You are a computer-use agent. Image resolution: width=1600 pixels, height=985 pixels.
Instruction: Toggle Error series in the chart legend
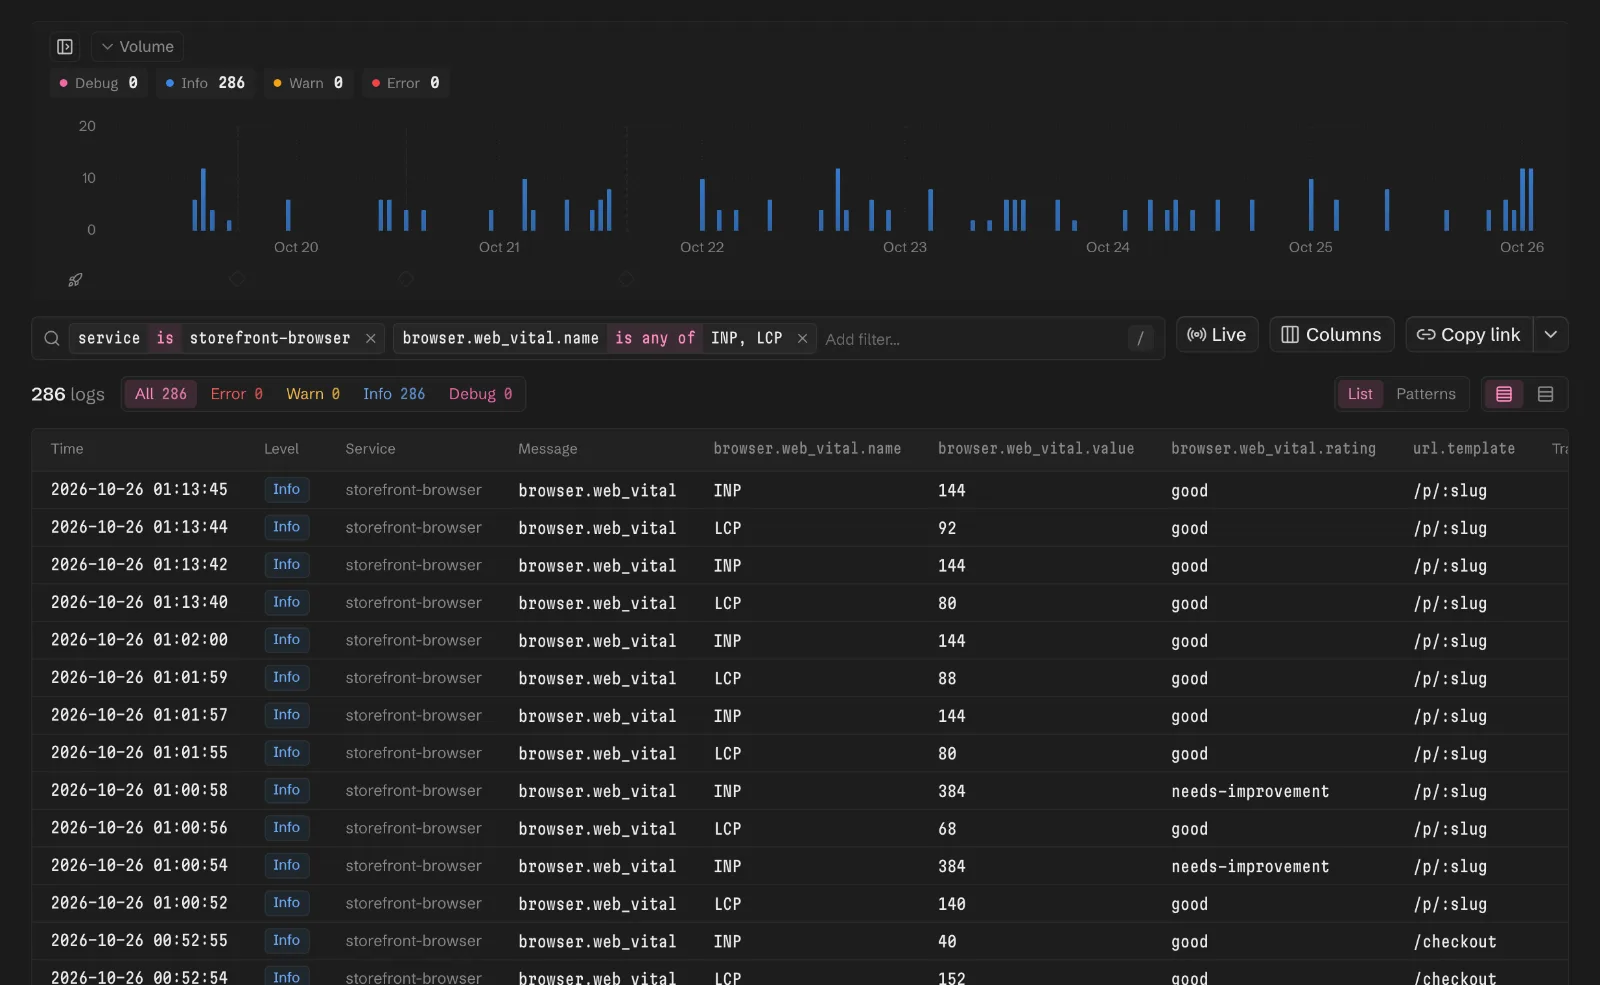pyautogui.click(x=406, y=83)
